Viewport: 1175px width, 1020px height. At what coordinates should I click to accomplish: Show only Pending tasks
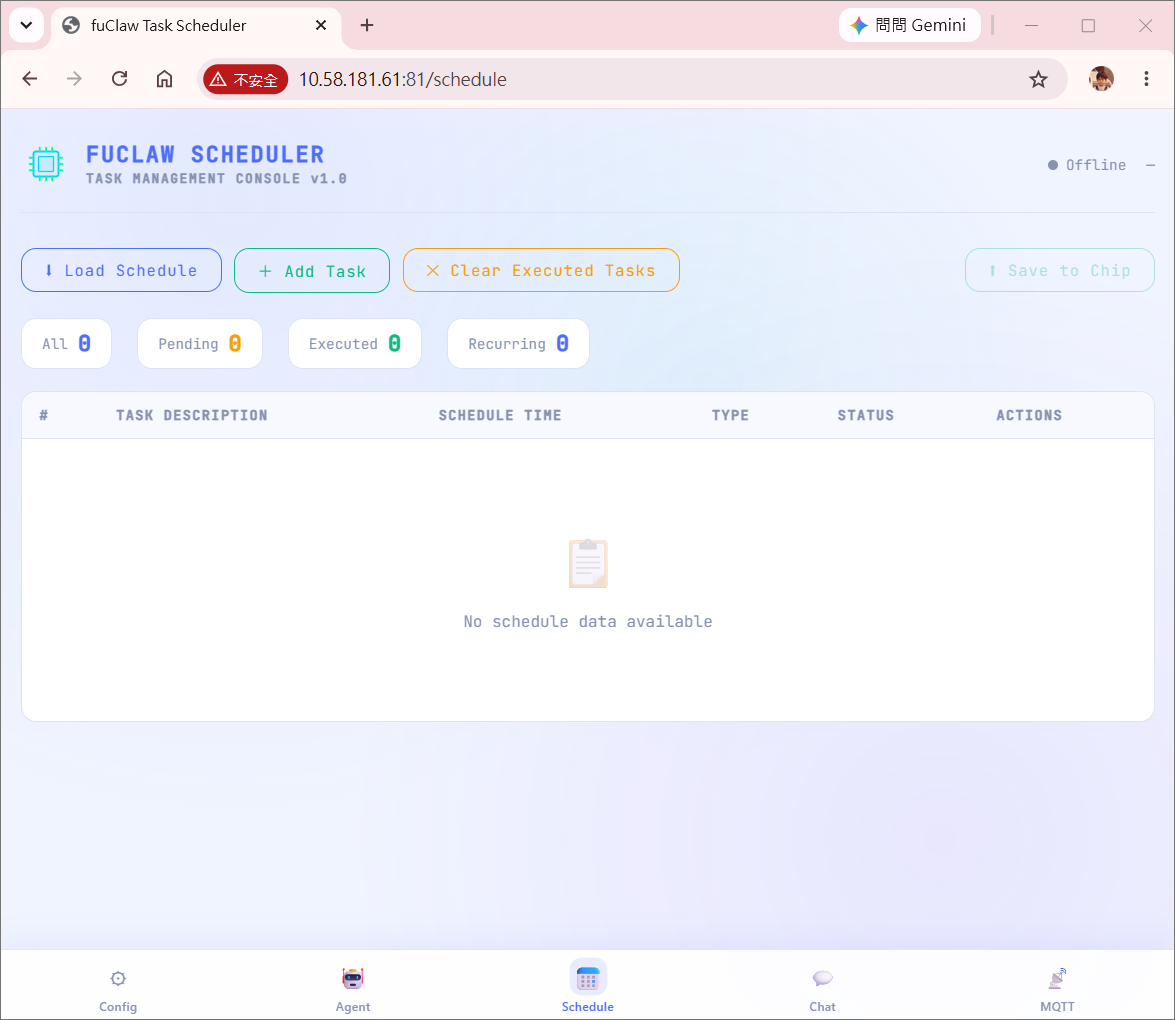[x=200, y=343]
